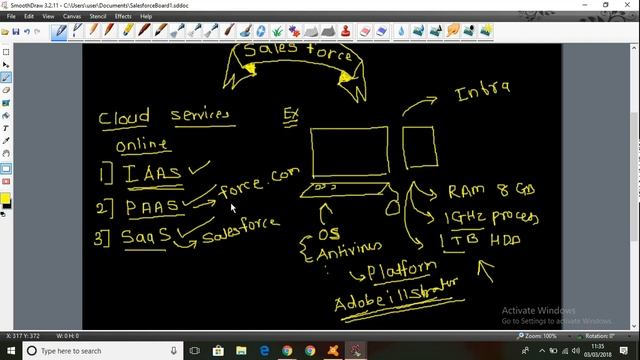Open the Help menu
The image size is (640, 360).
point(146,16)
